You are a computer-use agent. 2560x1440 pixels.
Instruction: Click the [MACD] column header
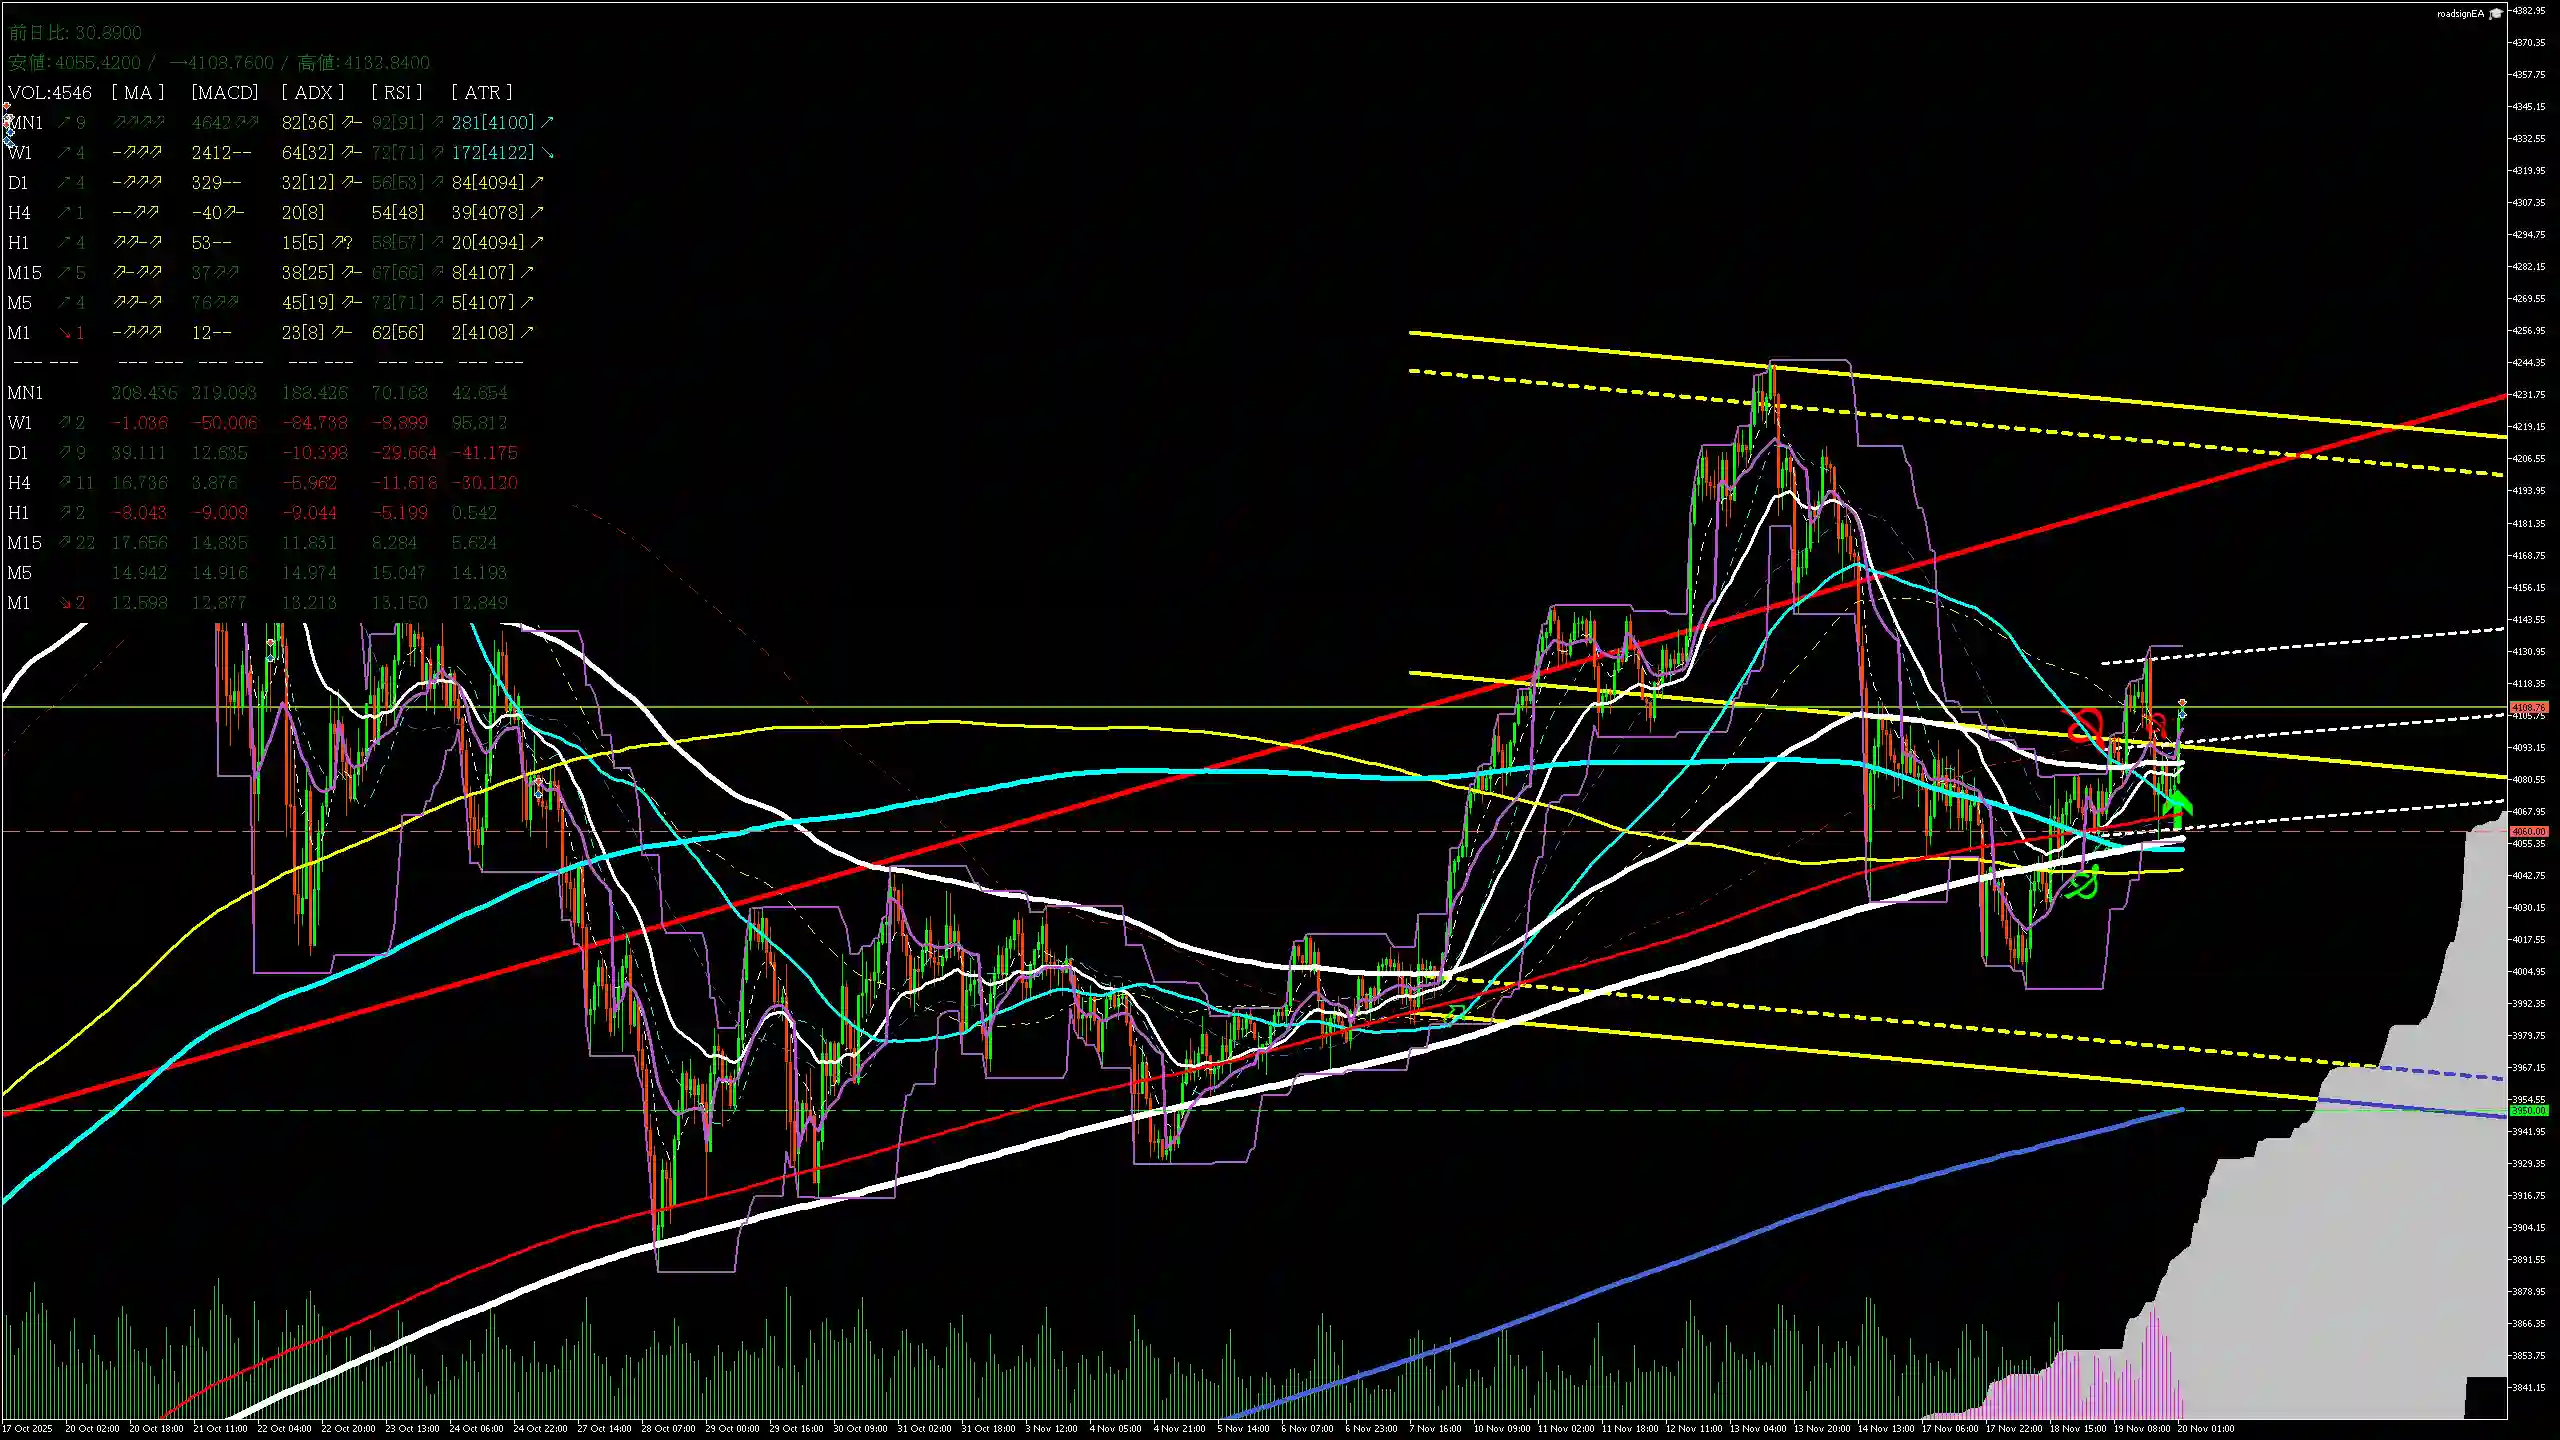[x=225, y=92]
